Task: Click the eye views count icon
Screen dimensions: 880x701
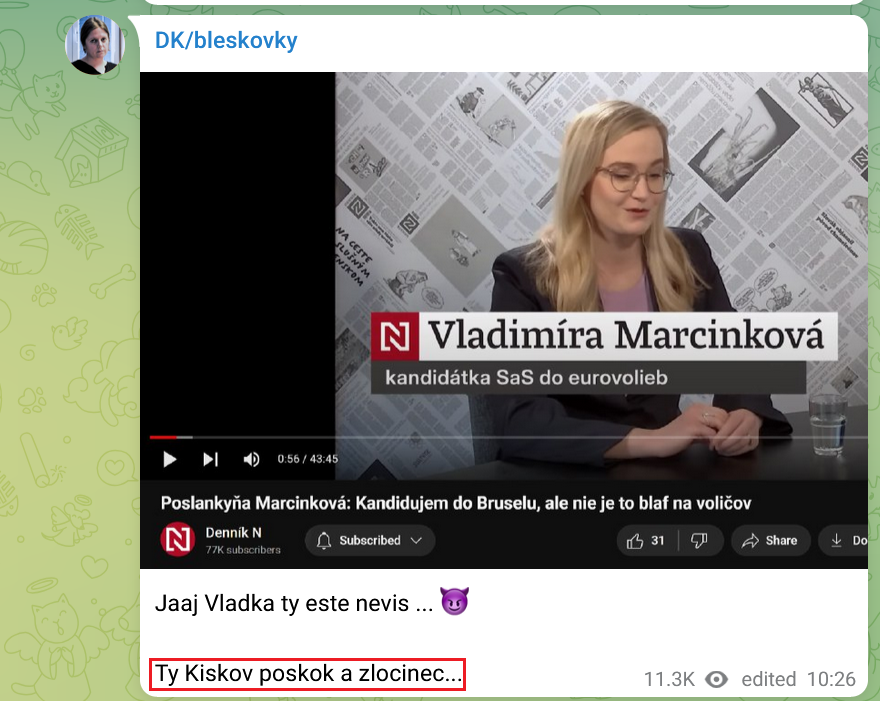Action: coord(716,679)
